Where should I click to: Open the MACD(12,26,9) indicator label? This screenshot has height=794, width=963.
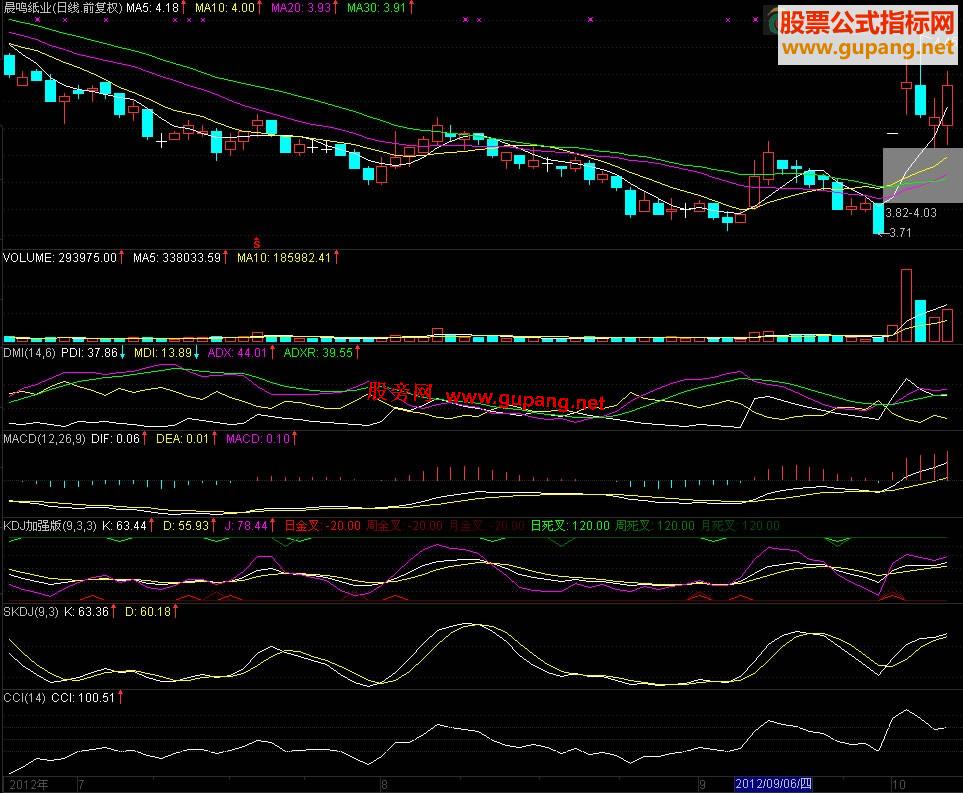point(44,439)
